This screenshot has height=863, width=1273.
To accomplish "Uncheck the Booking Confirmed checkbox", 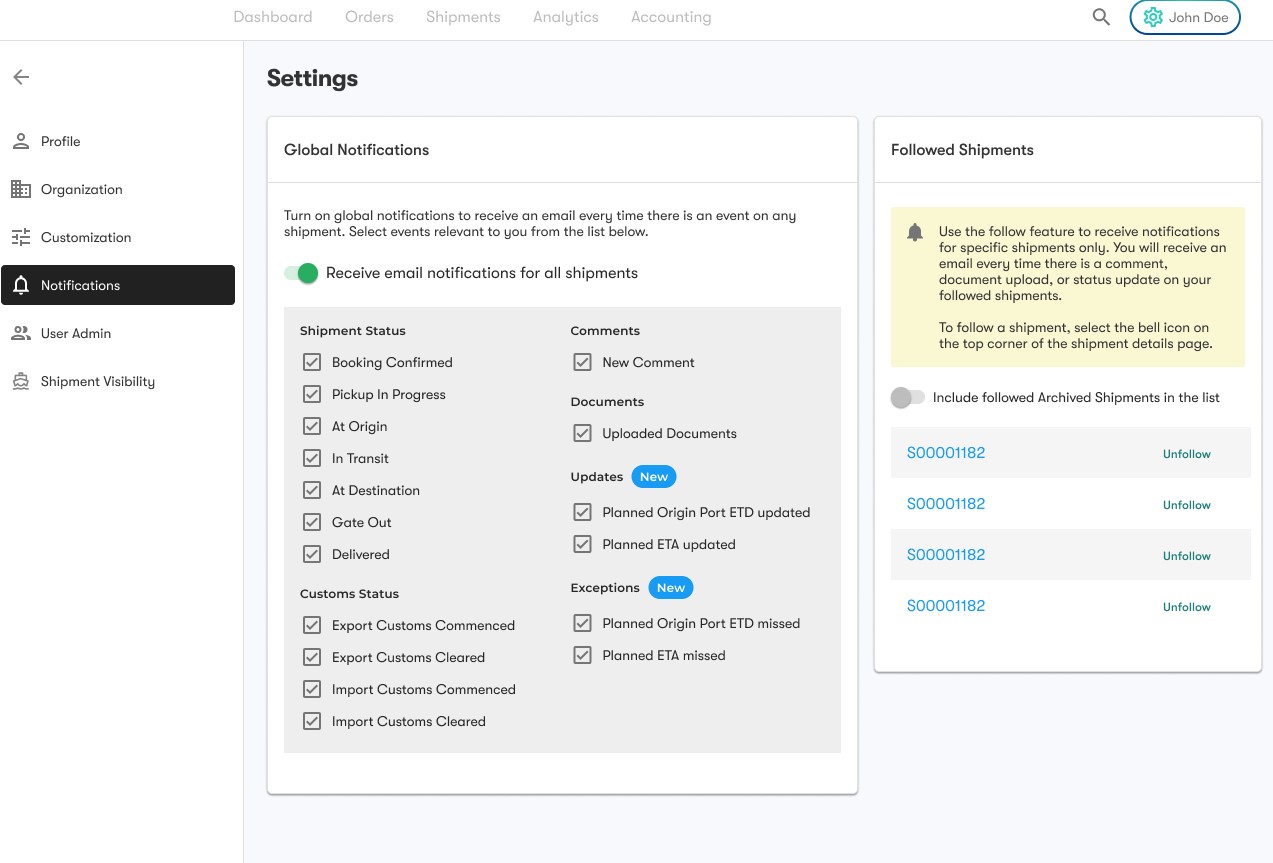I will pyautogui.click(x=312, y=362).
